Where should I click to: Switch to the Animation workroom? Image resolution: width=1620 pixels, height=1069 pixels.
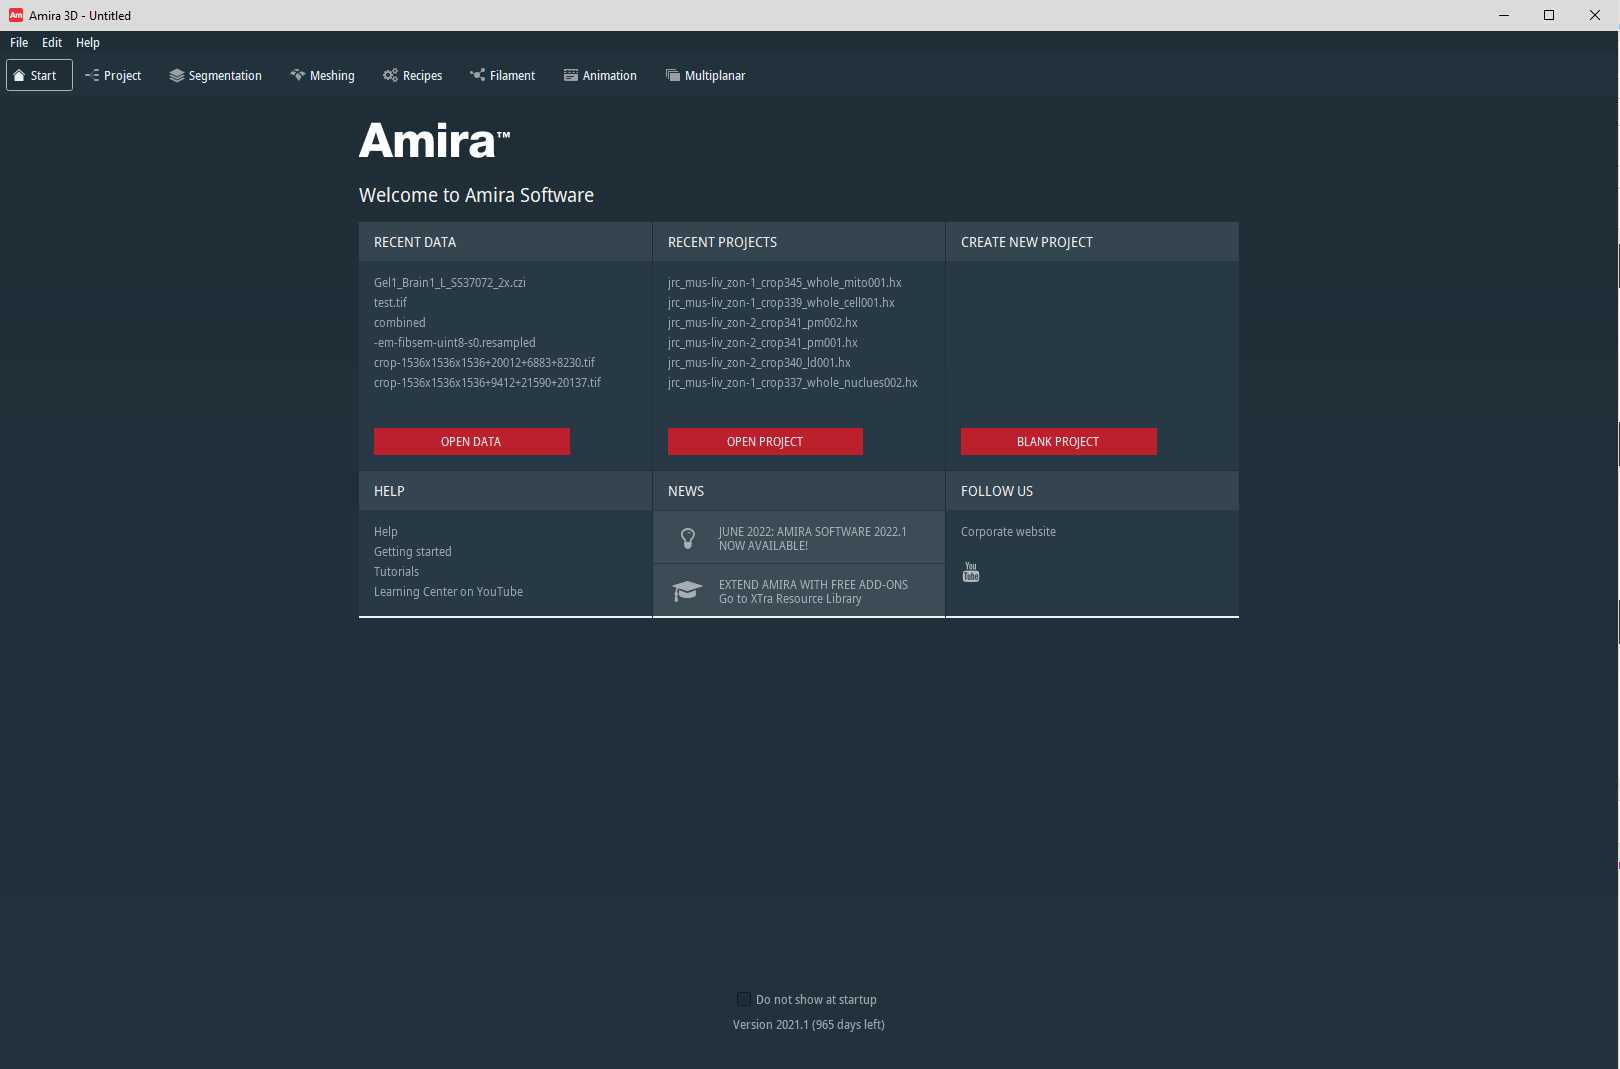point(600,75)
